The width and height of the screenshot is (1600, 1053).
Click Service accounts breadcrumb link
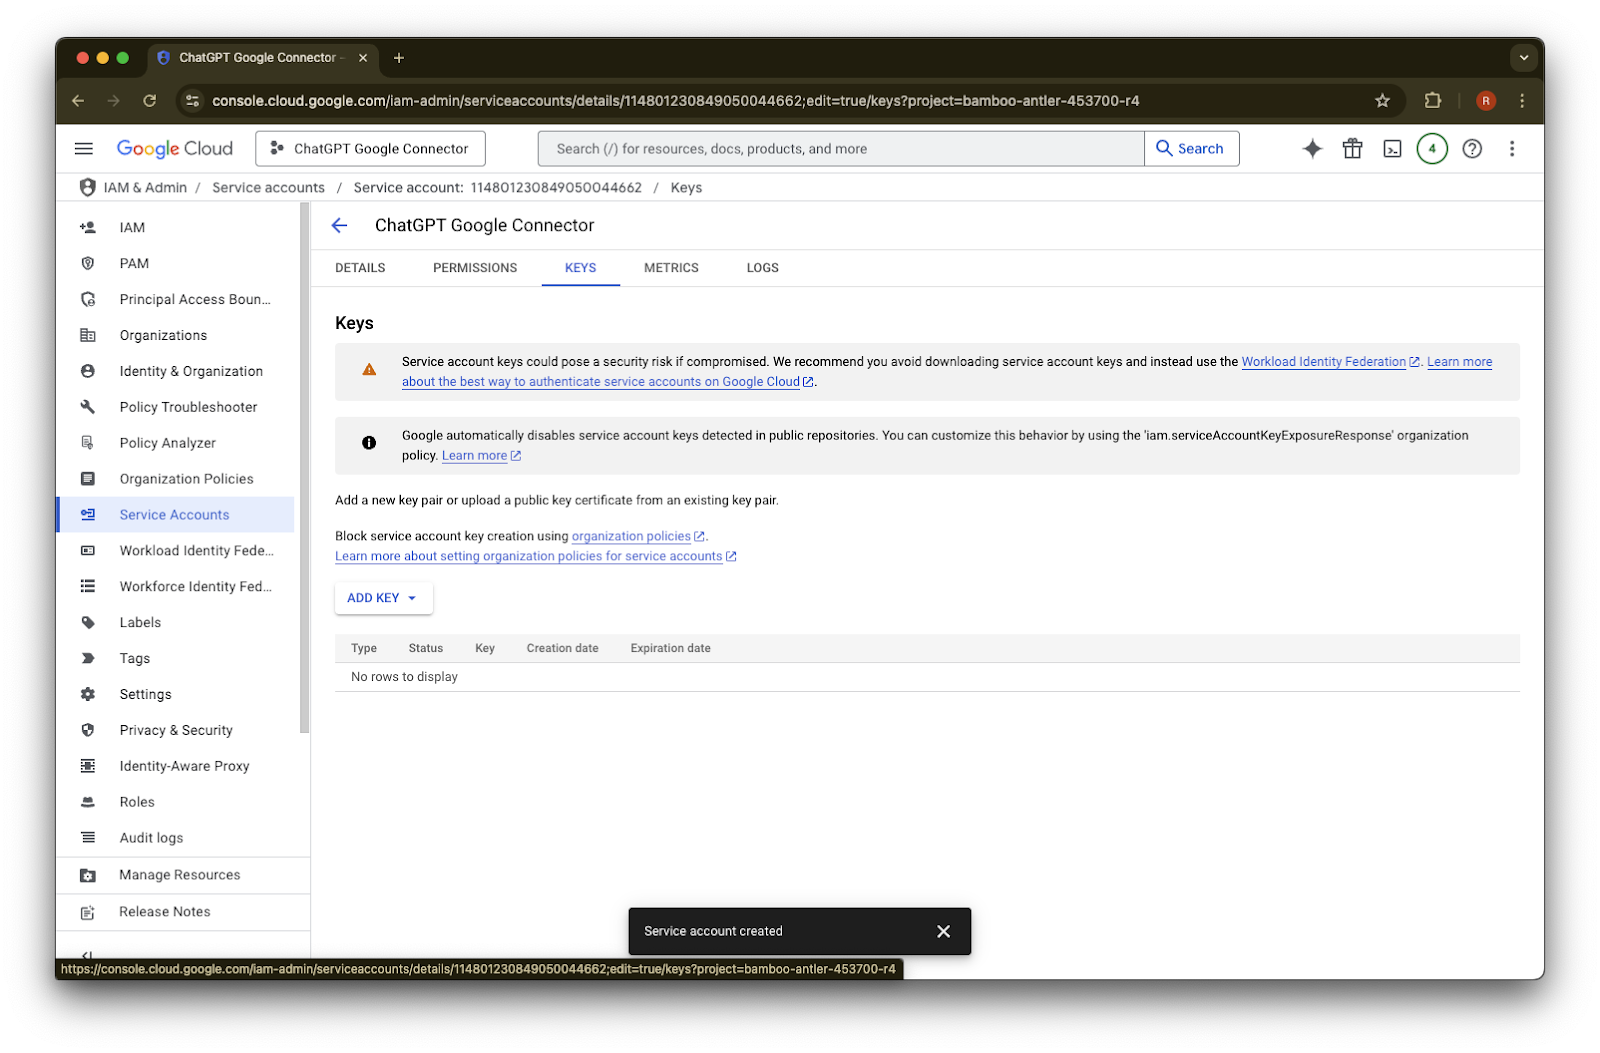[x=268, y=188]
